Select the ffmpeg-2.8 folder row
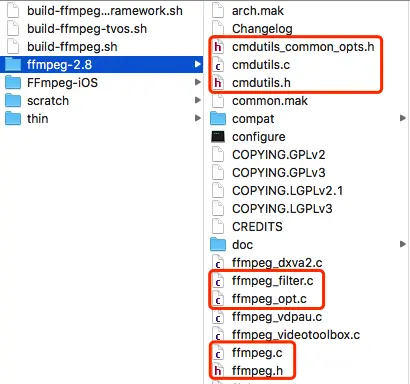The height and width of the screenshot is (384, 410). pos(102,65)
